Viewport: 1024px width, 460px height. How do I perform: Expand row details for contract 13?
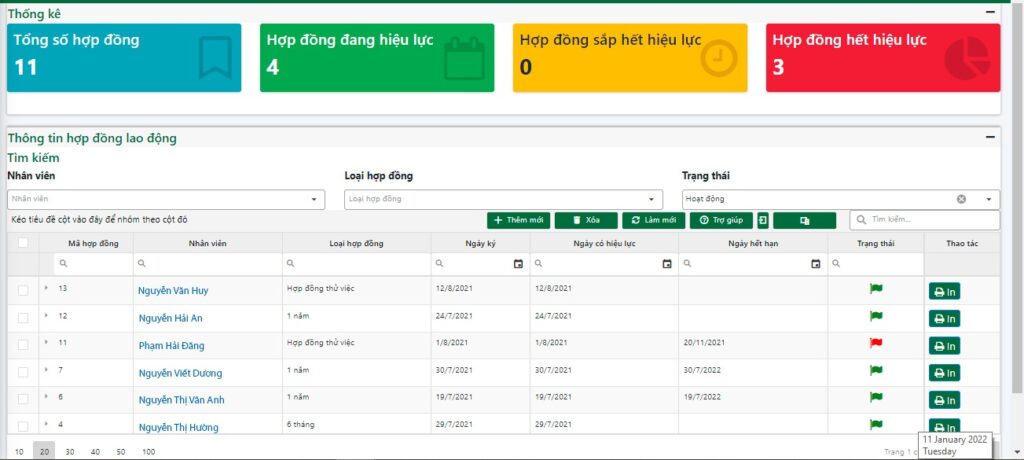(x=46, y=288)
